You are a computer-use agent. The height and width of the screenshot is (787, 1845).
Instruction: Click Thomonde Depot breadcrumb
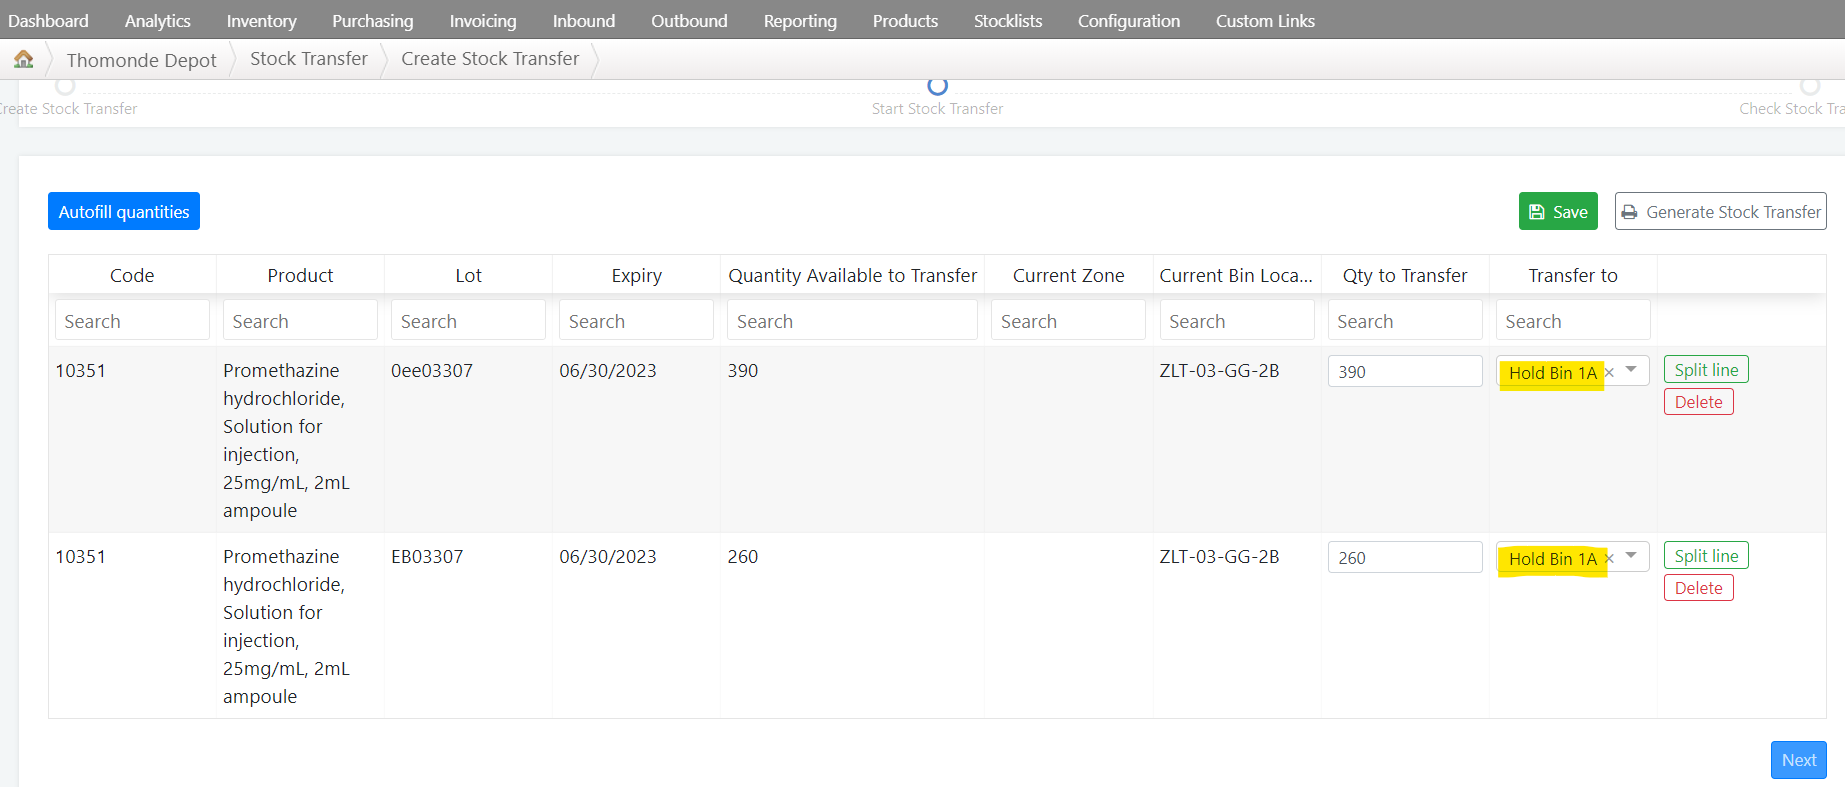click(141, 60)
